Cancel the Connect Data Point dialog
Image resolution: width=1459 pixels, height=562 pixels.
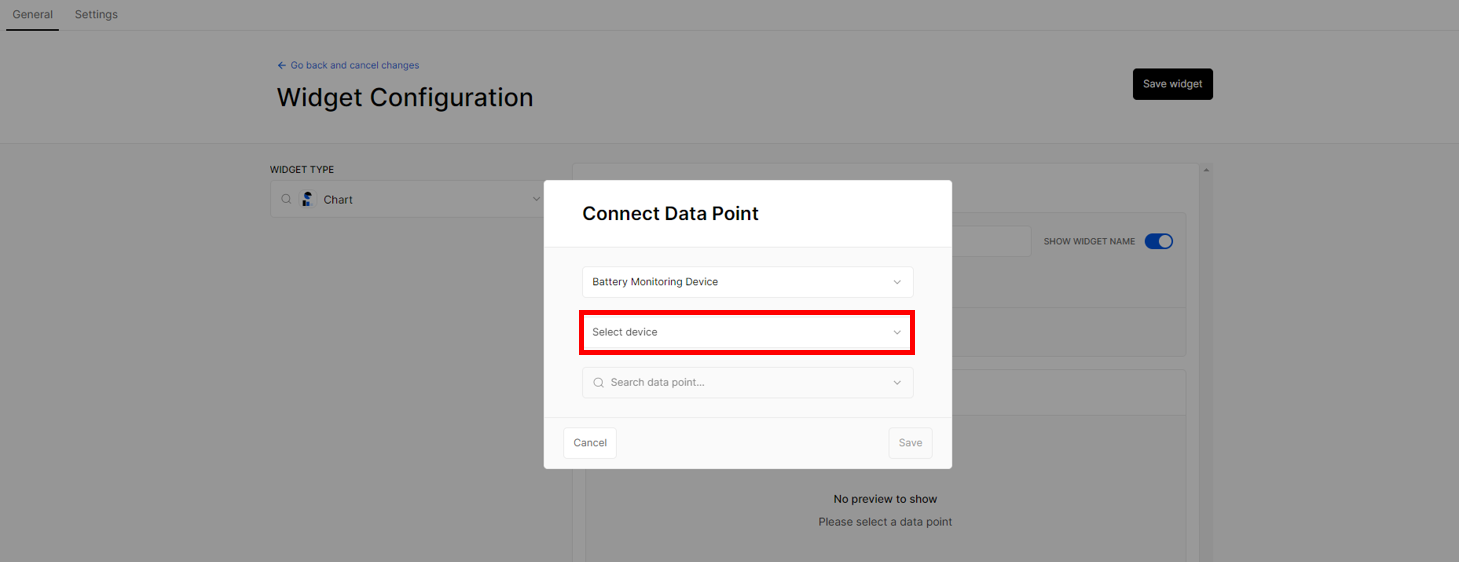590,443
